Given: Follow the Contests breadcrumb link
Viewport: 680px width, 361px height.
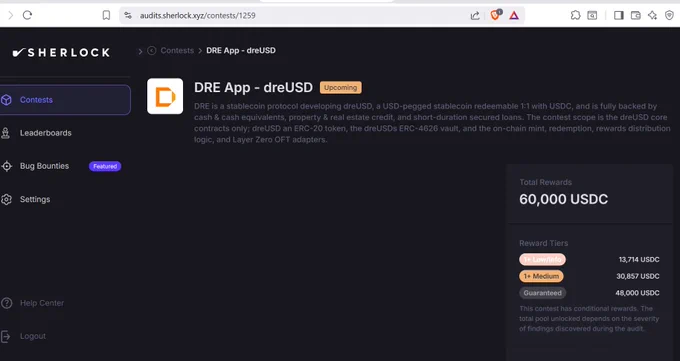Looking at the screenshot, I should coord(177,51).
